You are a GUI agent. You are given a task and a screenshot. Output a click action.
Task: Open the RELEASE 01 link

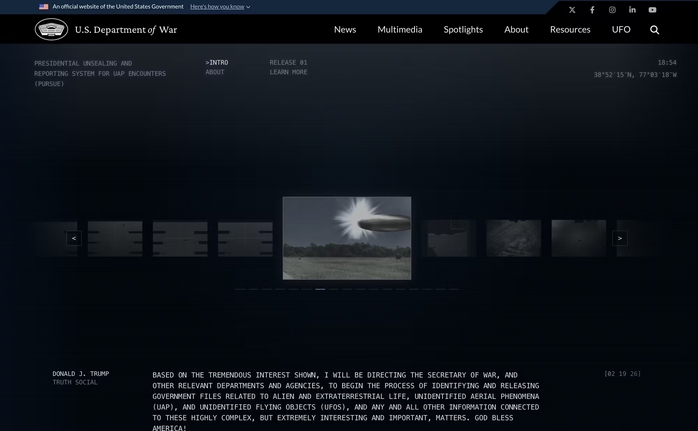288,63
